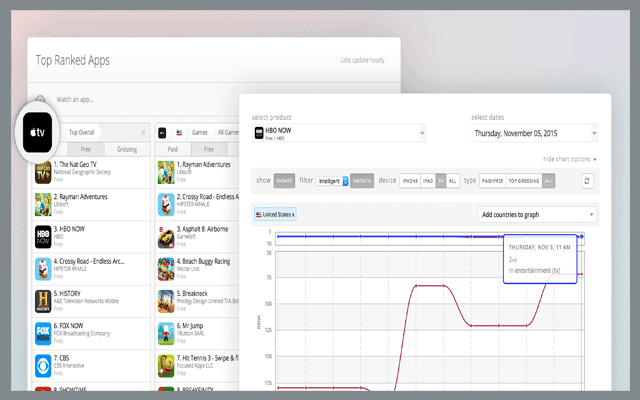Click "4. Beach Buggy Racing" title
Viewport: 640px width, 400px height.
tap(203, 261)
